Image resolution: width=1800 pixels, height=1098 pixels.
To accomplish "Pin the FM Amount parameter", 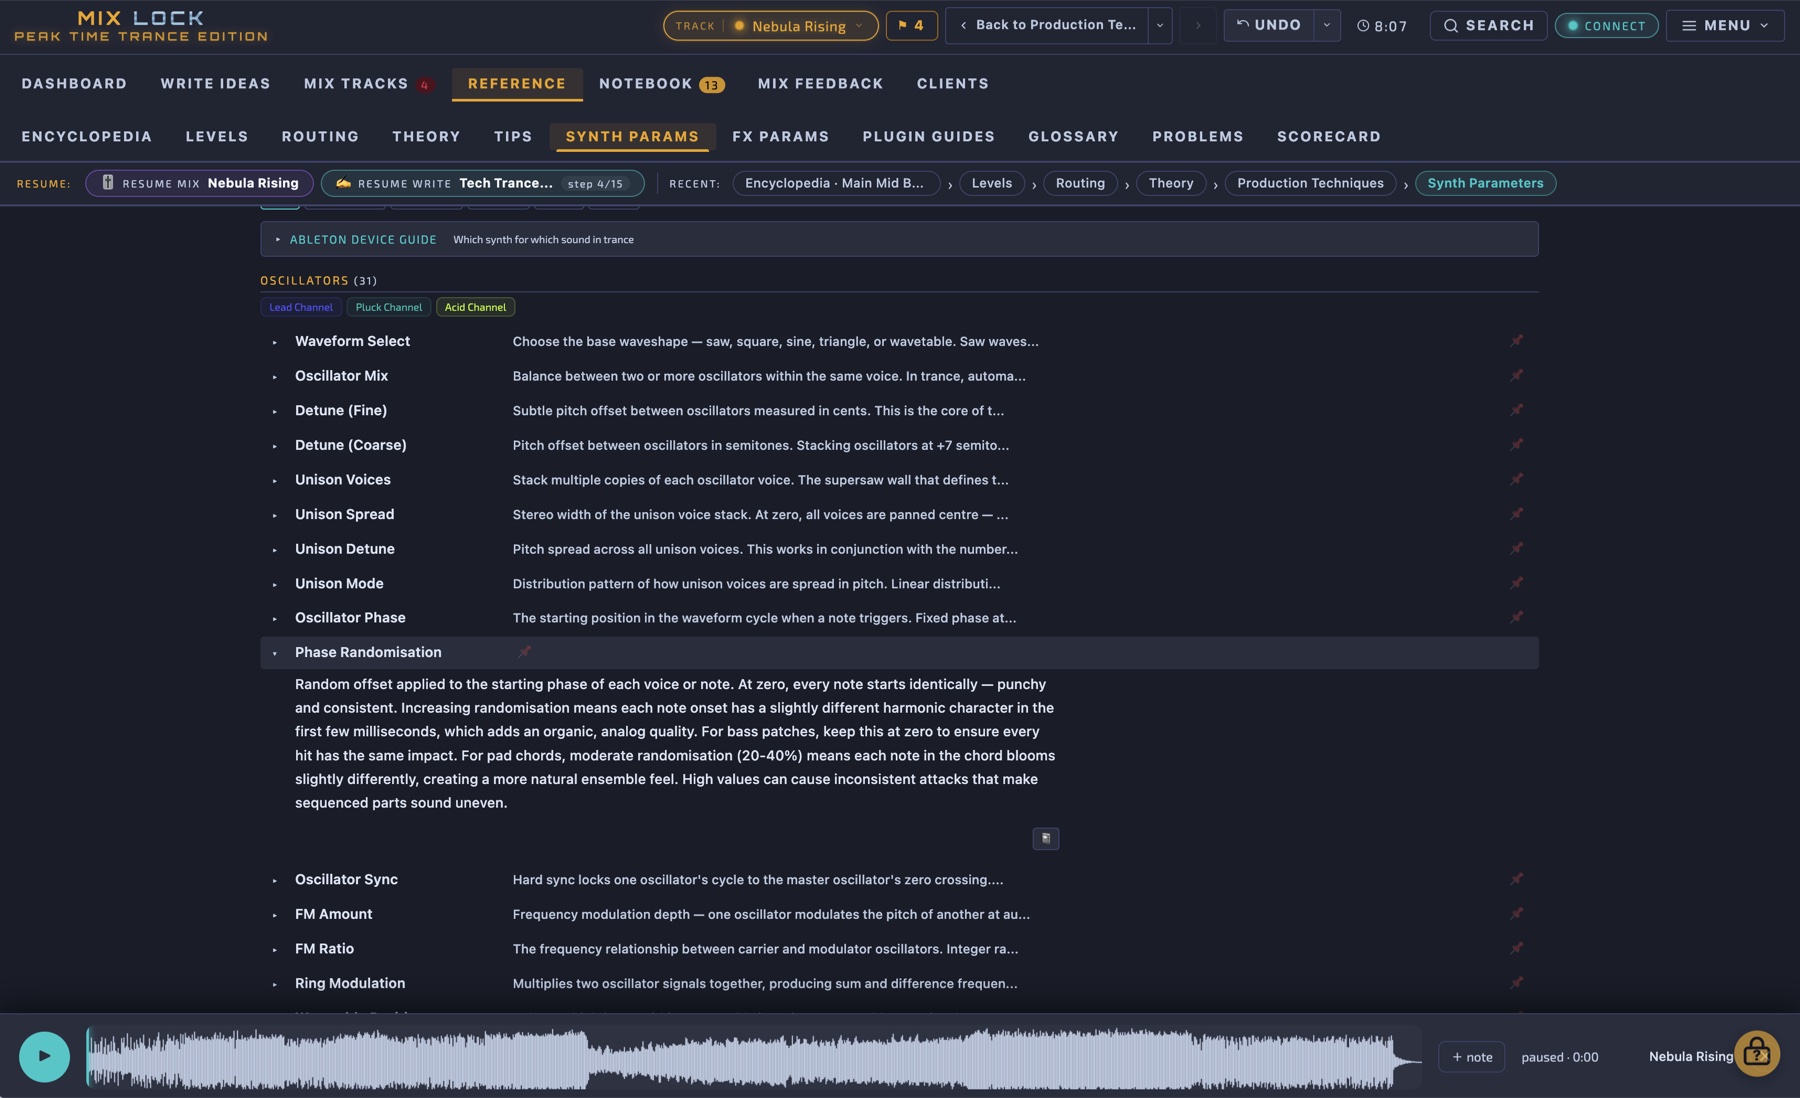I will coord(1516,914).
